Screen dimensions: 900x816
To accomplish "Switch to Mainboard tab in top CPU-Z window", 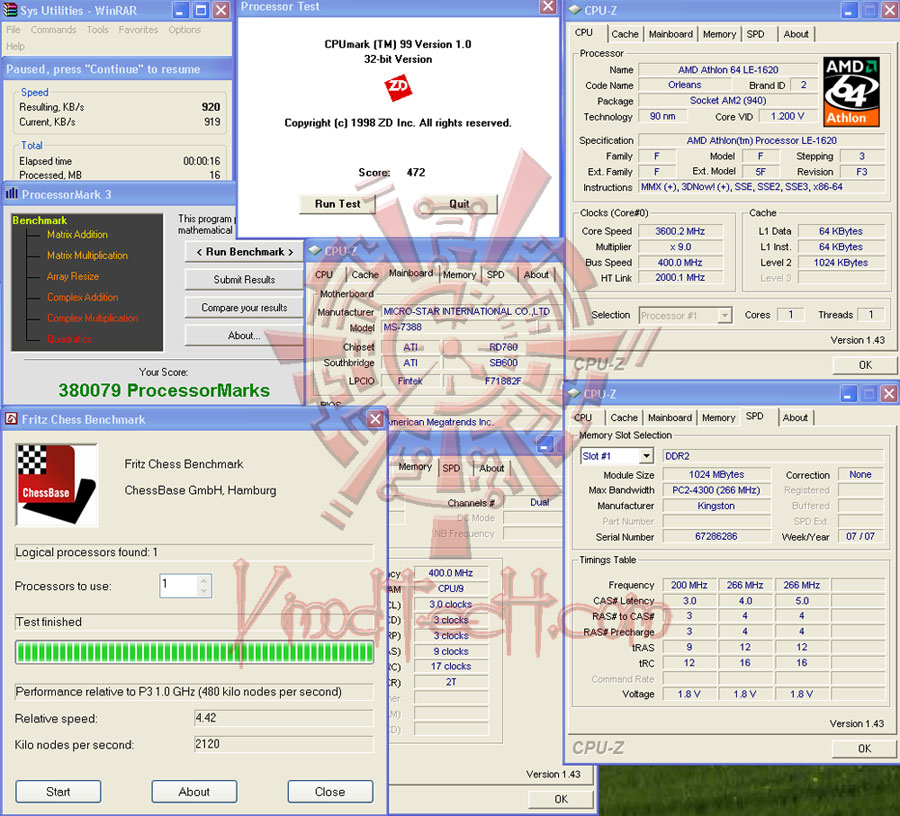I will click(671, 34).
